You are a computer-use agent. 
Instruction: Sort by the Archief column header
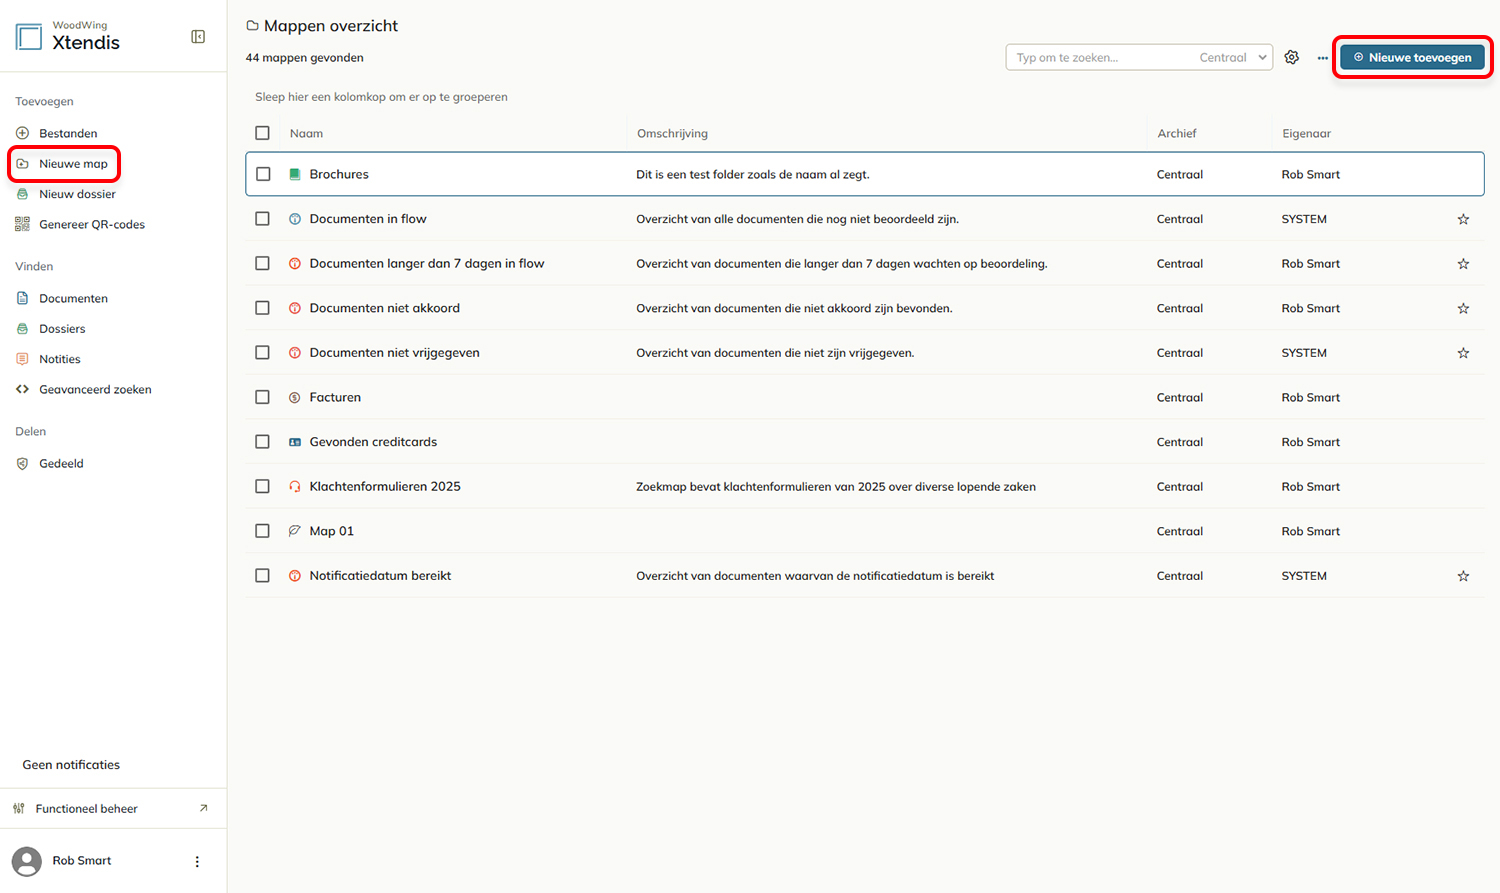[x=1177, y=133]
